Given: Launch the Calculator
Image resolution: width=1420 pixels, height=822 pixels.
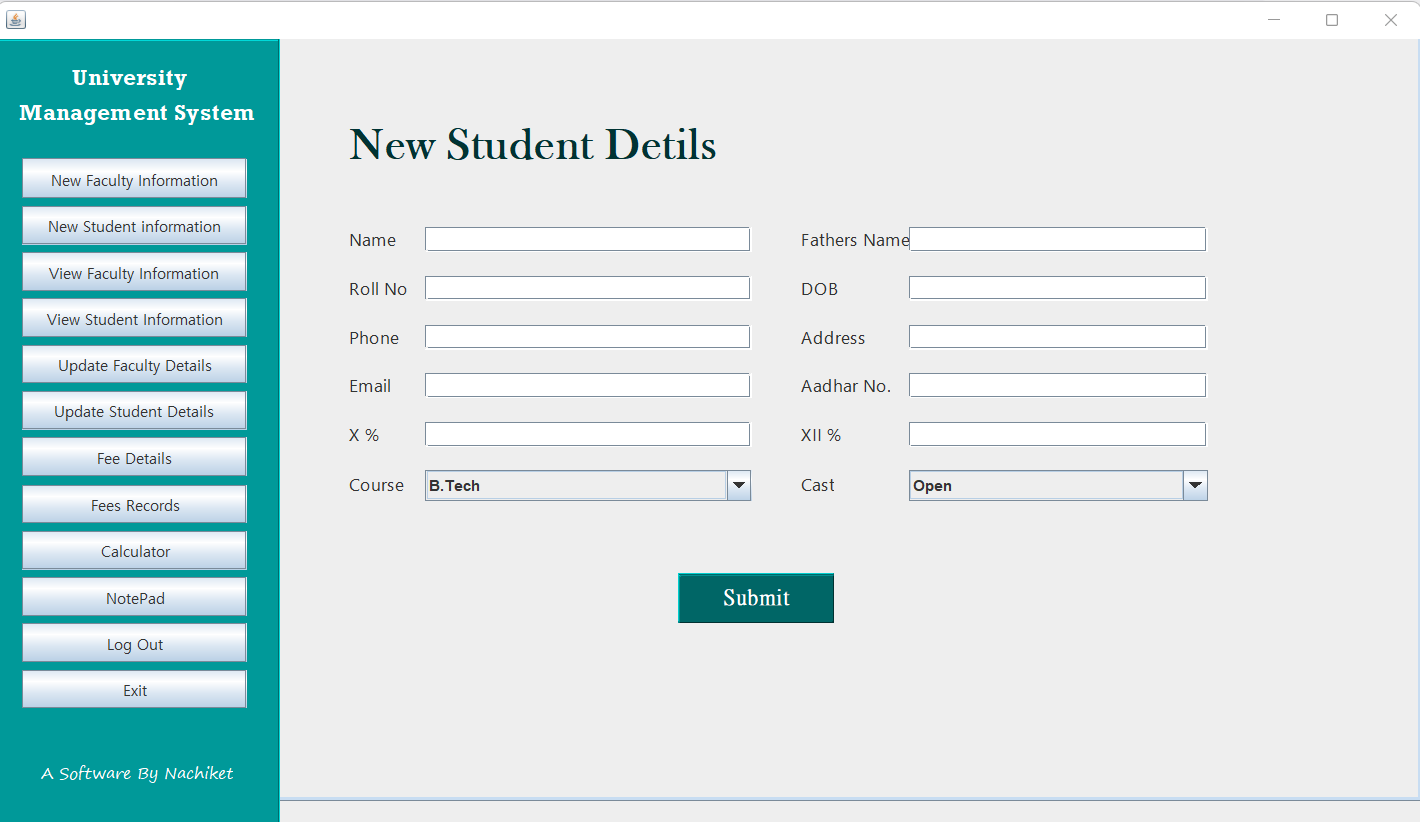Looking at the screenshot, I should (134, 550).
